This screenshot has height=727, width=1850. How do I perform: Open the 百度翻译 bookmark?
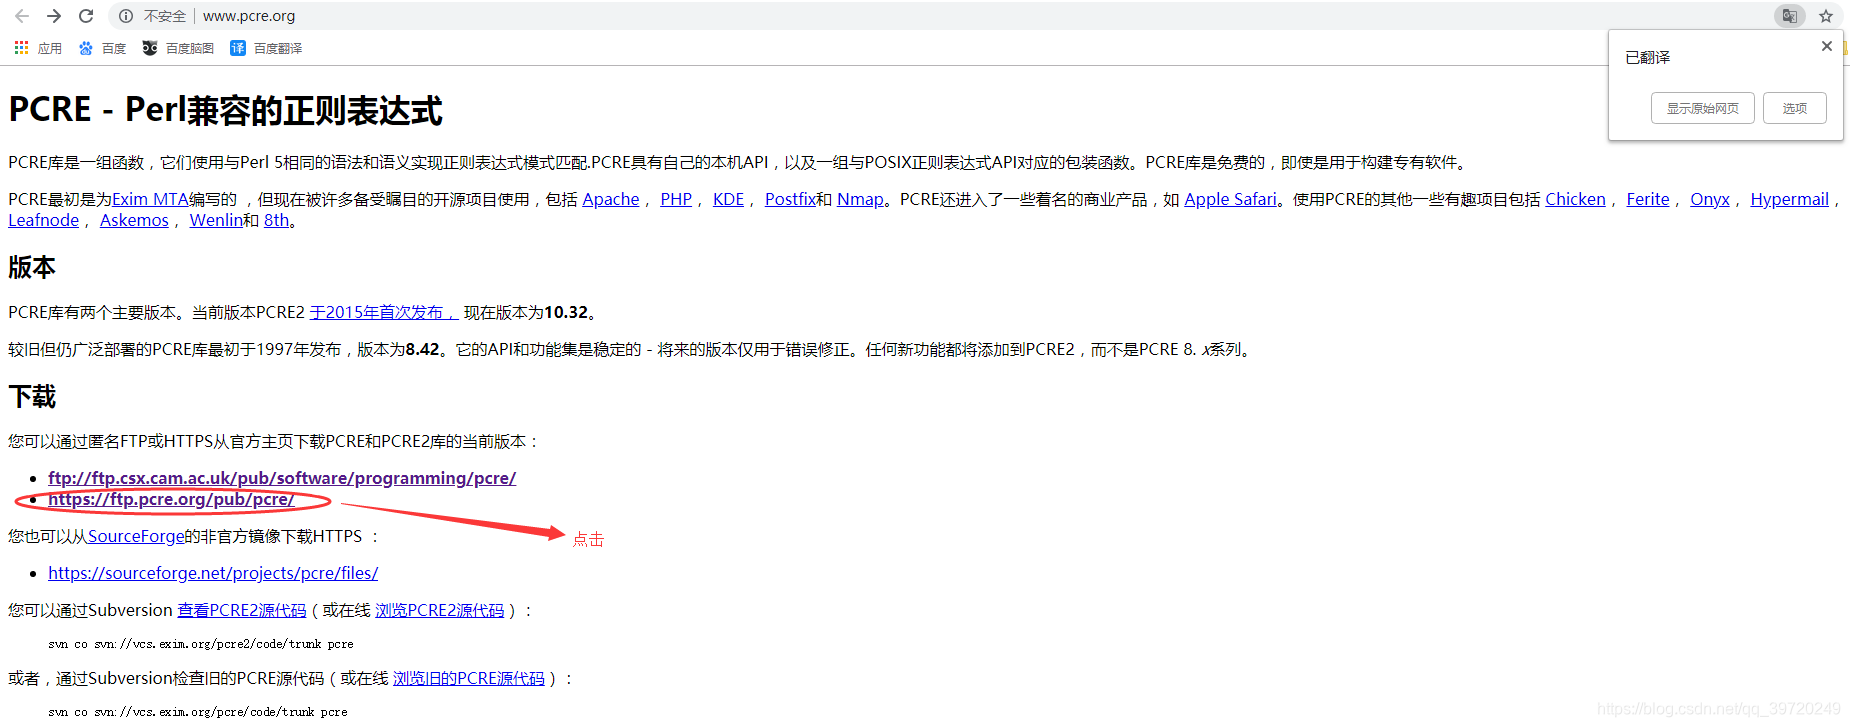click(266, 48)
